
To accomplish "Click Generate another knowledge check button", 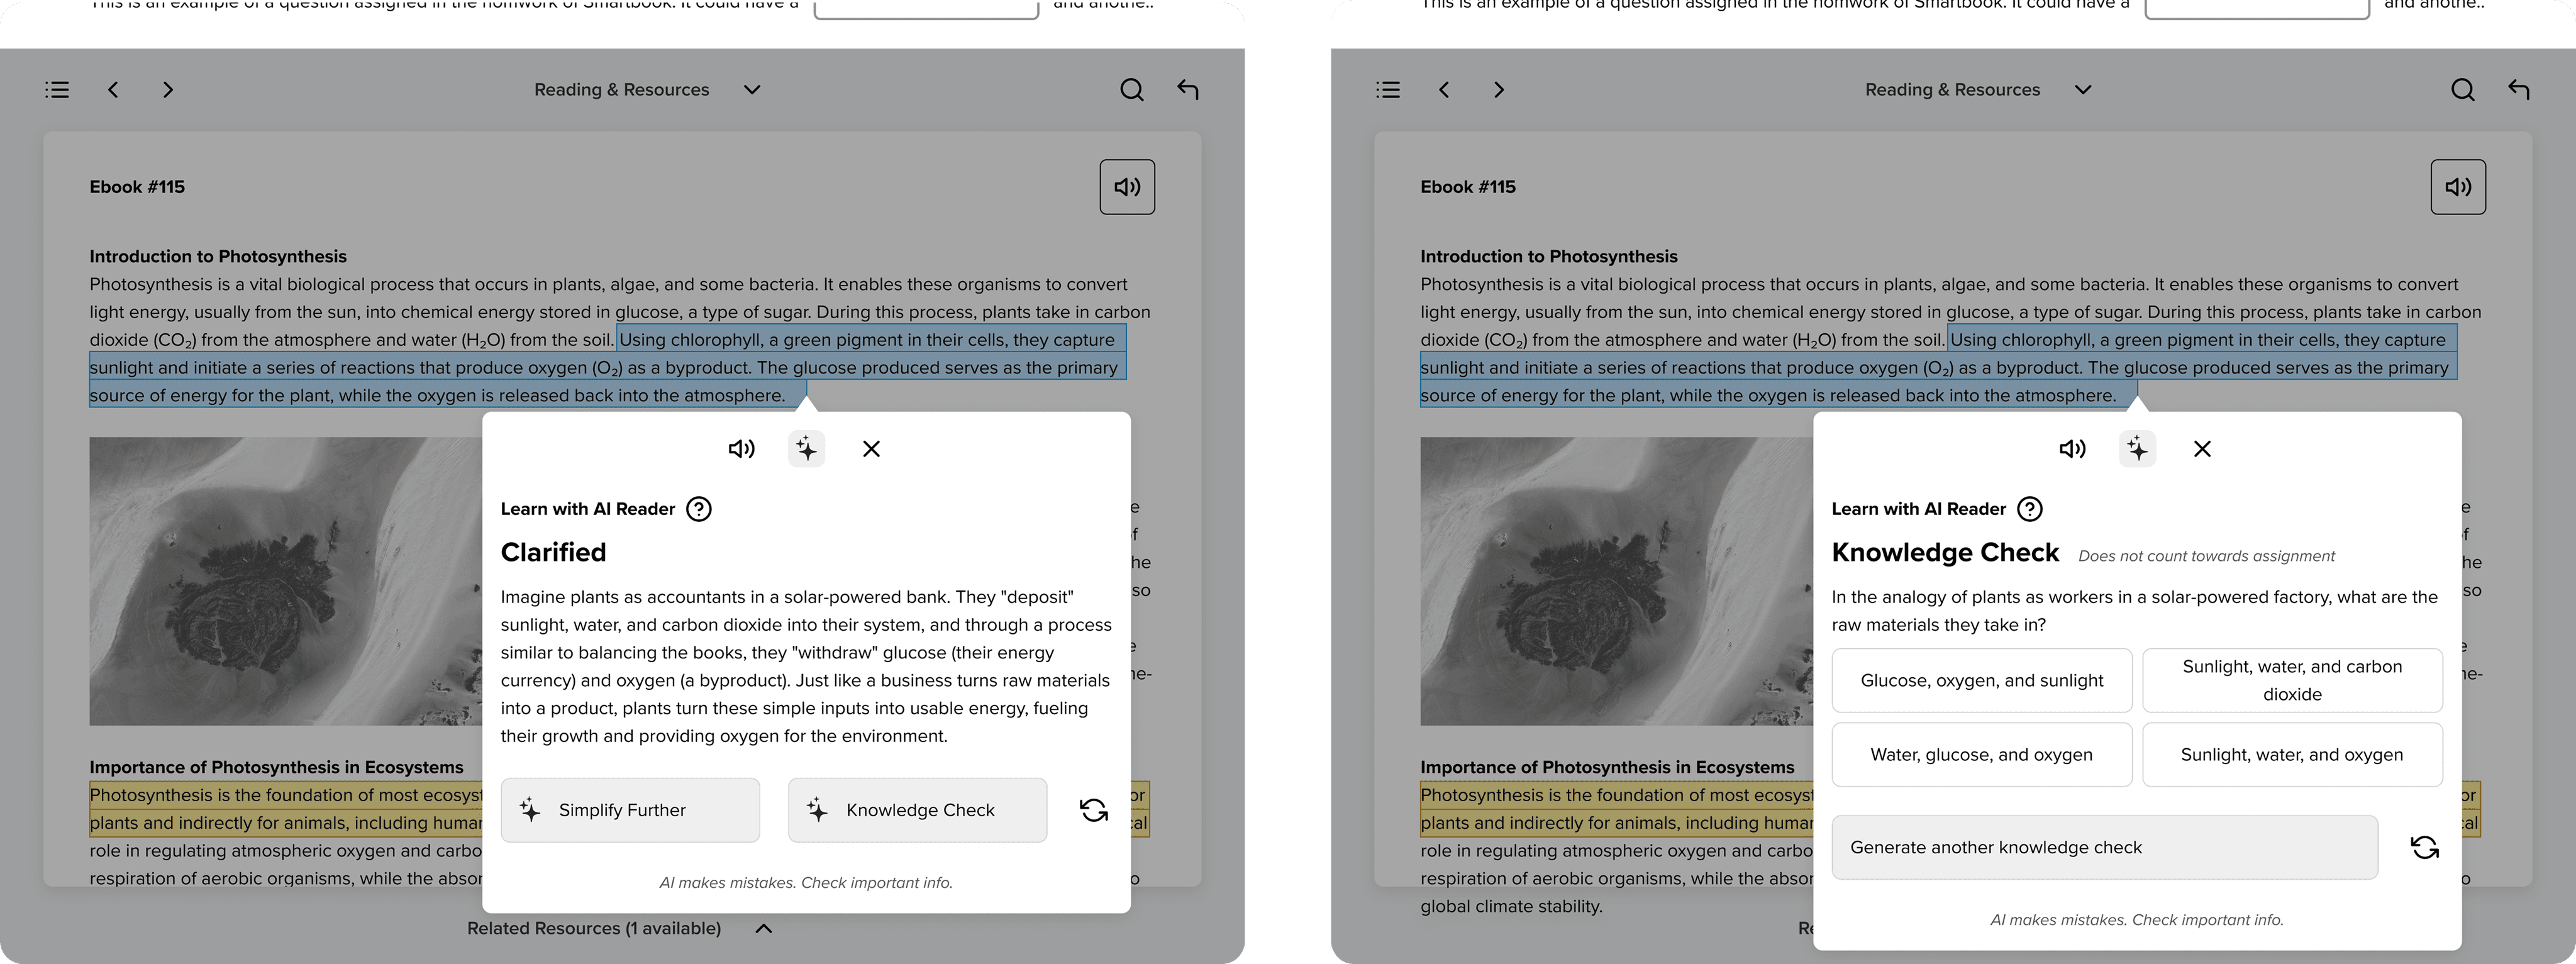I will [x=2103, y=848].
